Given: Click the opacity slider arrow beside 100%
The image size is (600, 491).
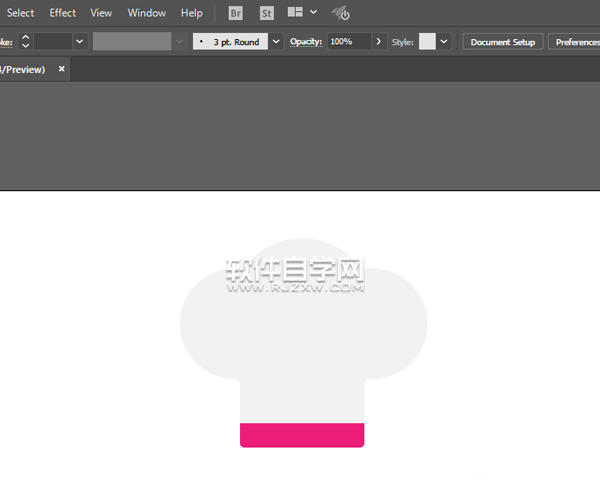Looking at the screenshot, I should [378, 42].
